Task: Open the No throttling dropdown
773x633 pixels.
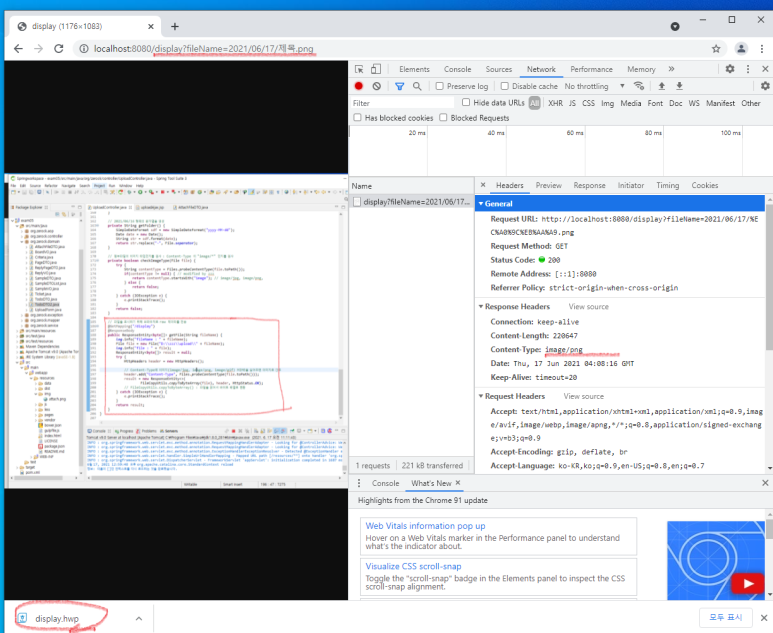Action: tap(595, 86)
